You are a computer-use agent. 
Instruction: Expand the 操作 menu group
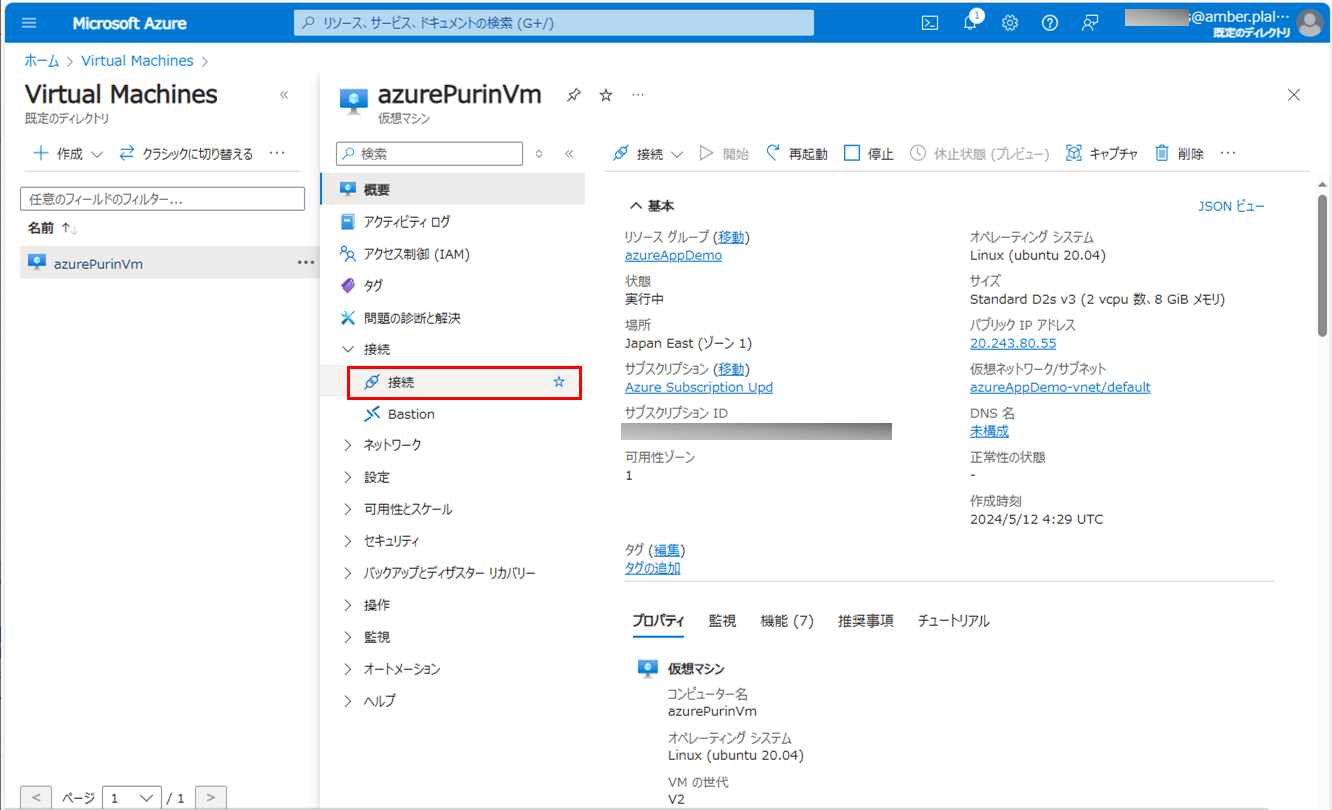(x=348, y=605)
